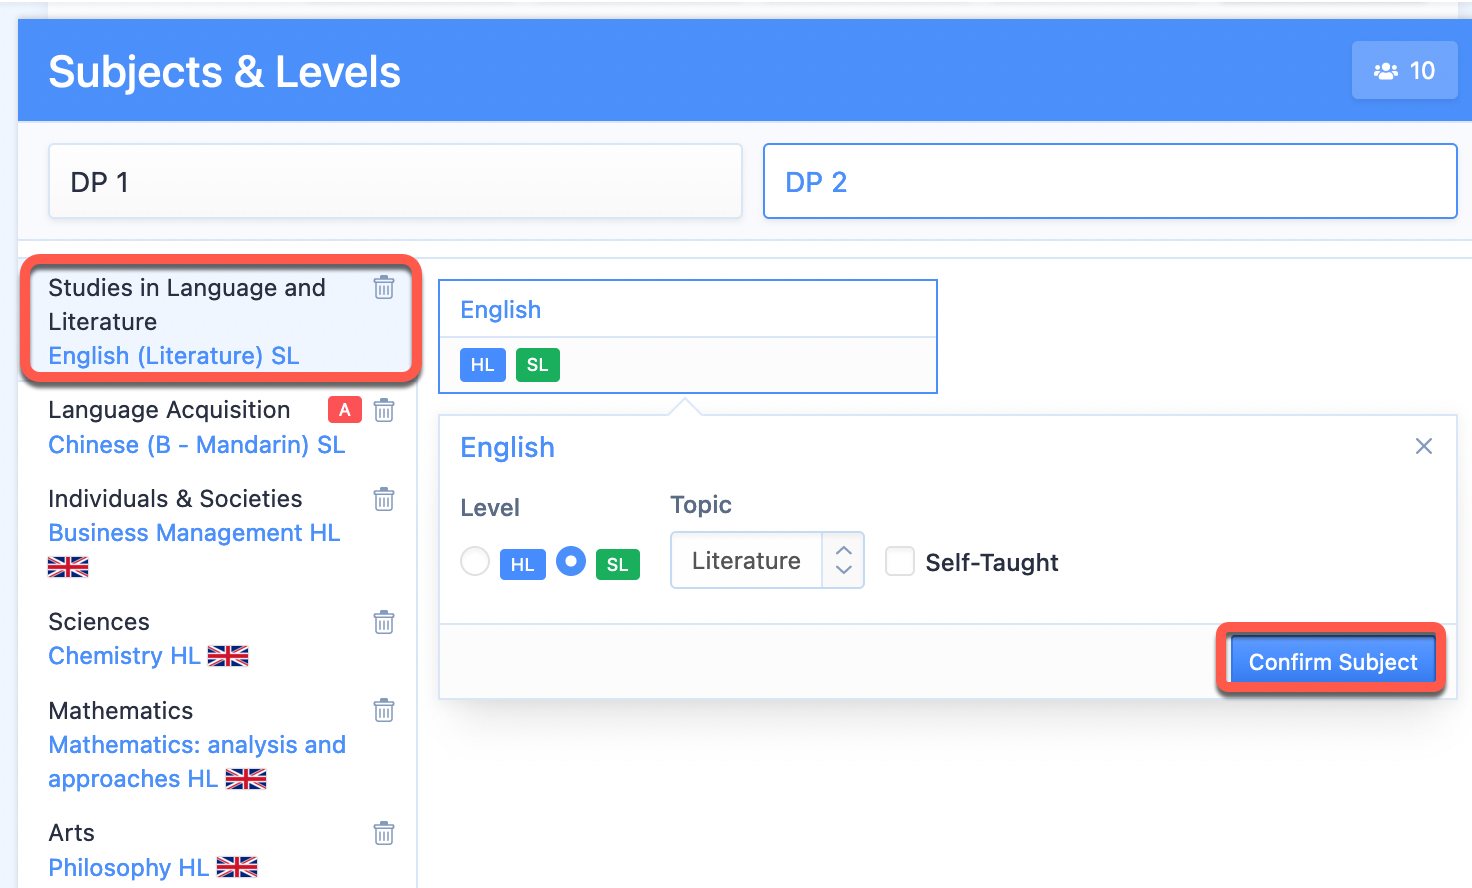Delete Studies in Language and Literature subject
The image size is (1472, 888).
click(x=384, y=288)
